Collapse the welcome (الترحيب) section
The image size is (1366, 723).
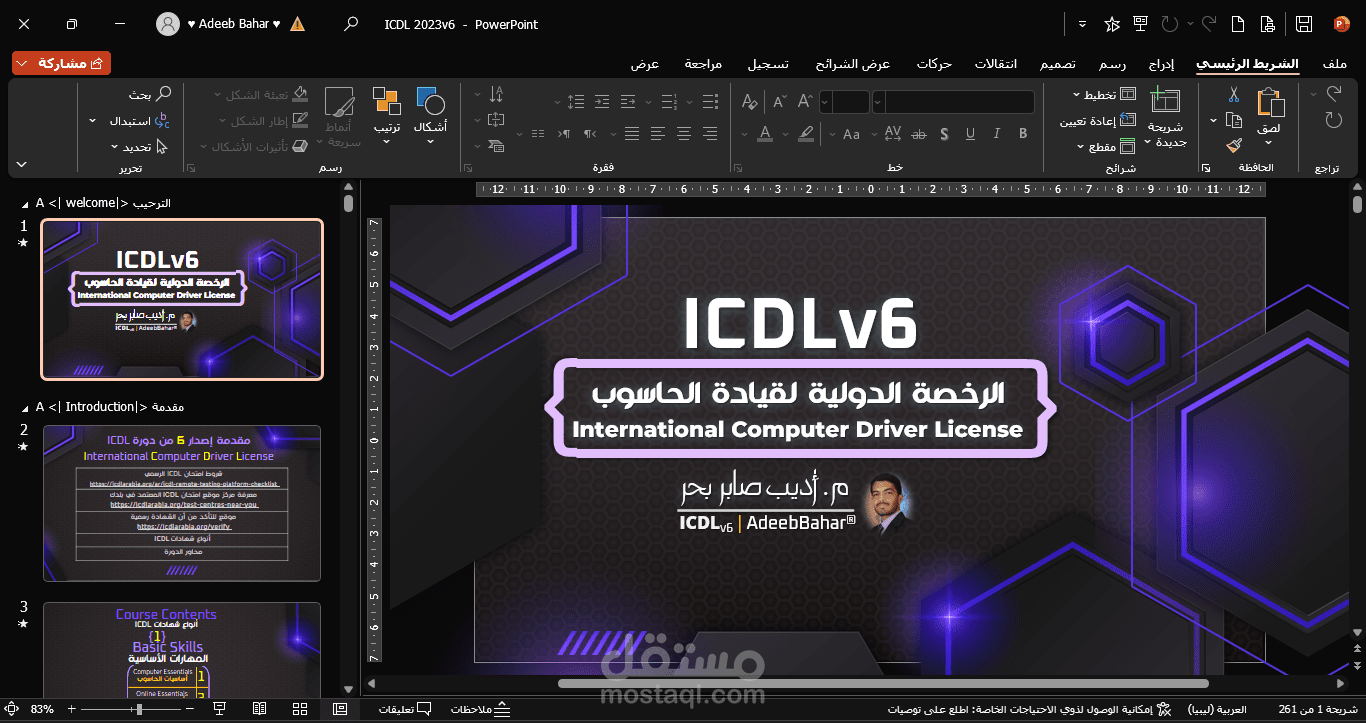tap(25, 203)
